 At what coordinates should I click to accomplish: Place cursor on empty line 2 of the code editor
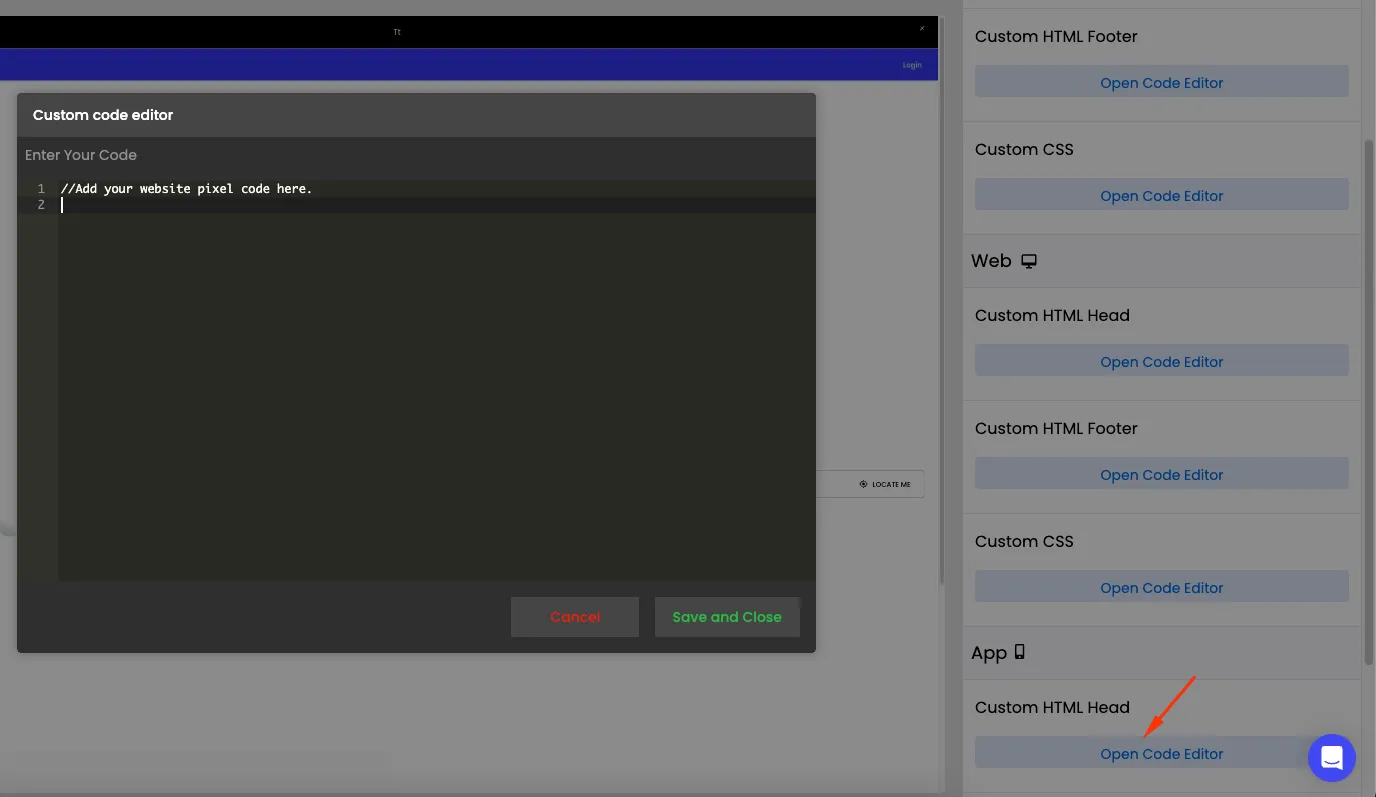(437, 205)
